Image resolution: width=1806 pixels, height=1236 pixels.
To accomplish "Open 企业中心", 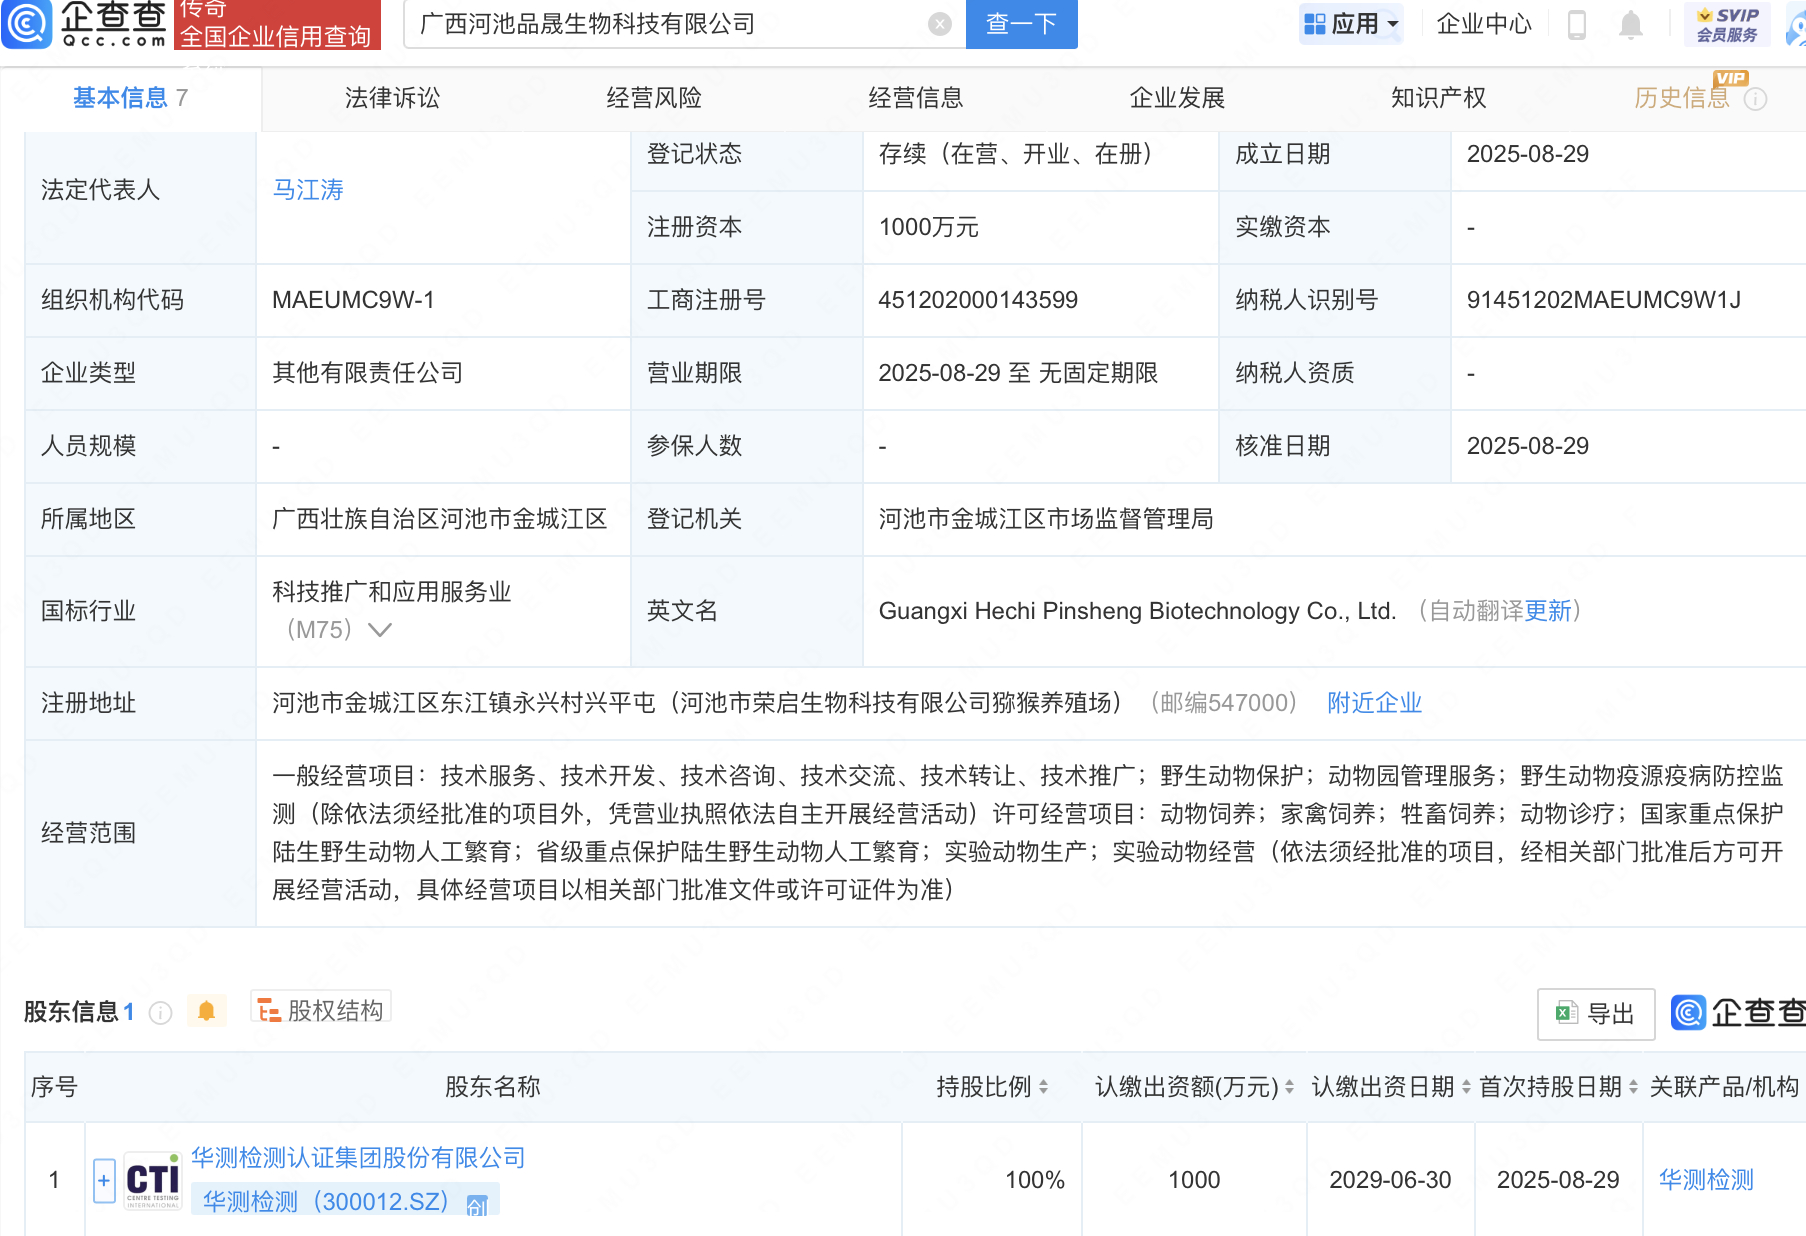I will point(1484,24).
